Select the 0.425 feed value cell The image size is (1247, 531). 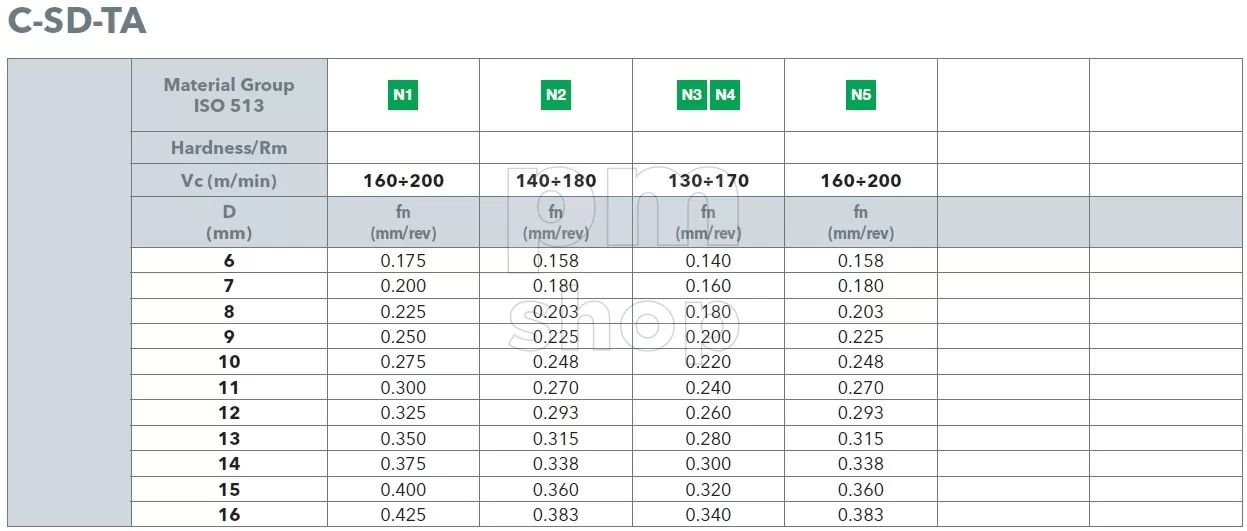(403, 515)
